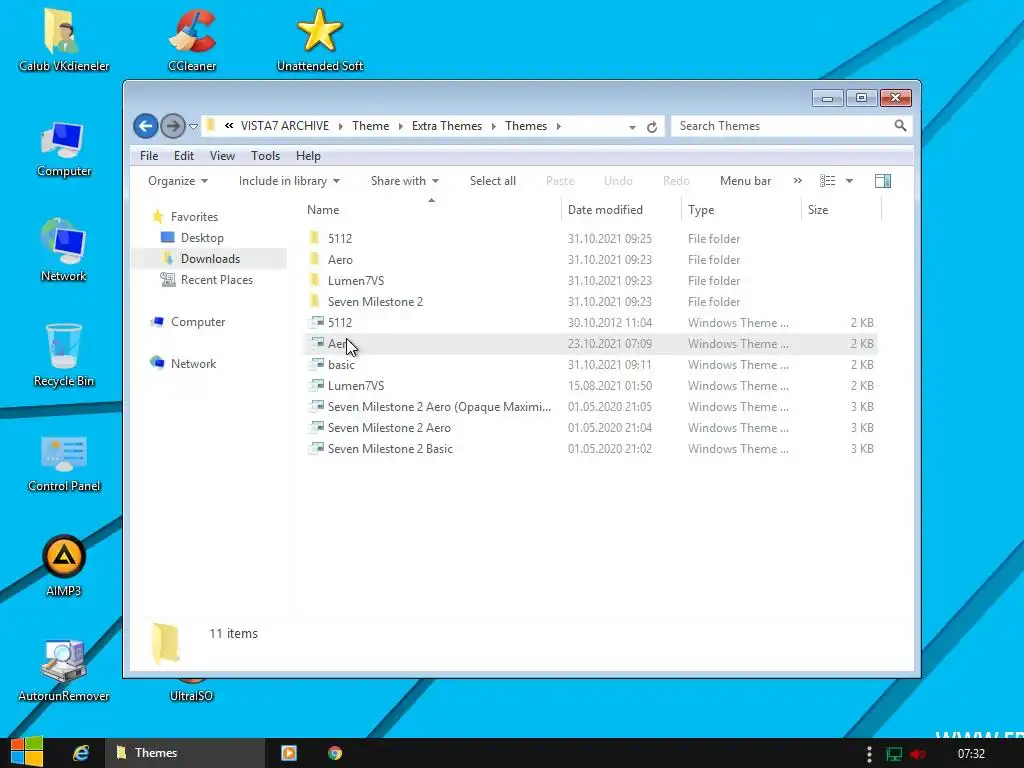
Task: Select Desktop under Favorites
Action: [202, 238]
